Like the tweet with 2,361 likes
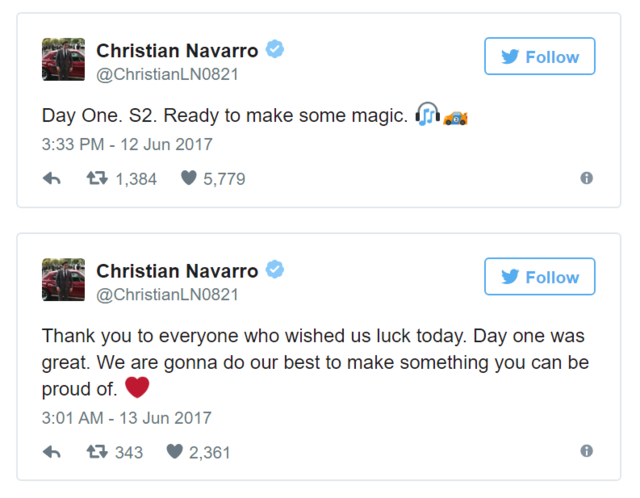 click(175, 452)
